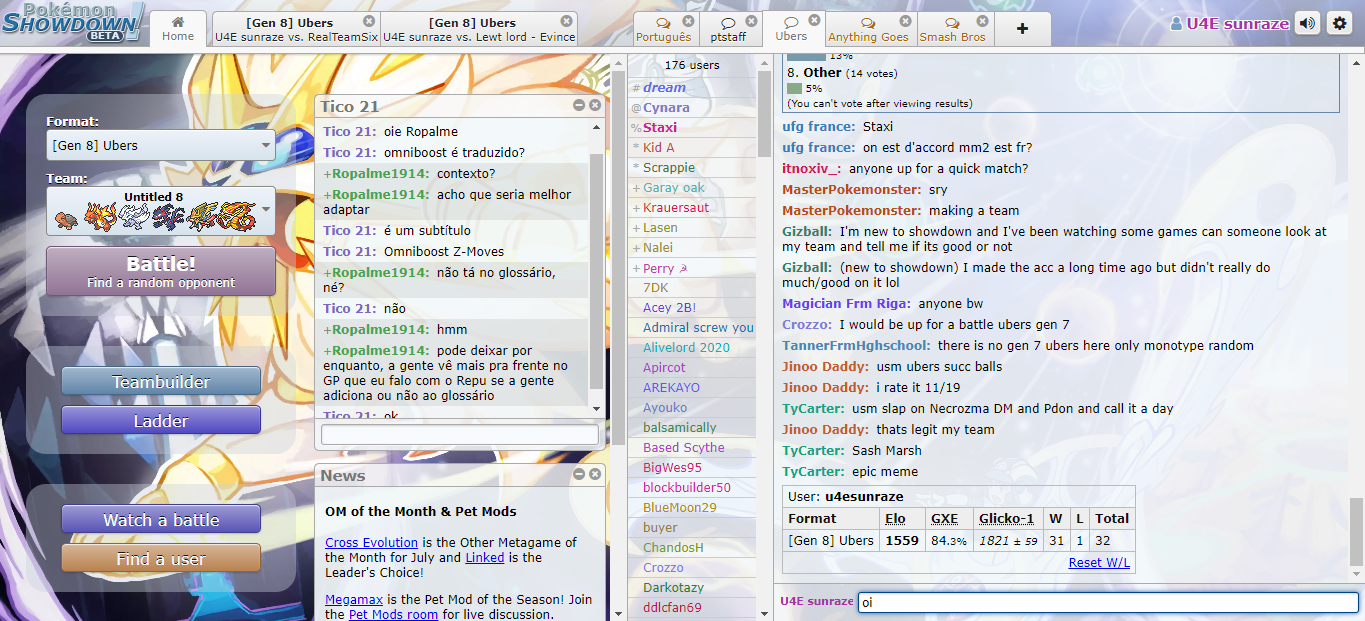Click the Pokémon Showdown logo
The width and height of the screenshot is (1365, 621).
tap(74, 23)
